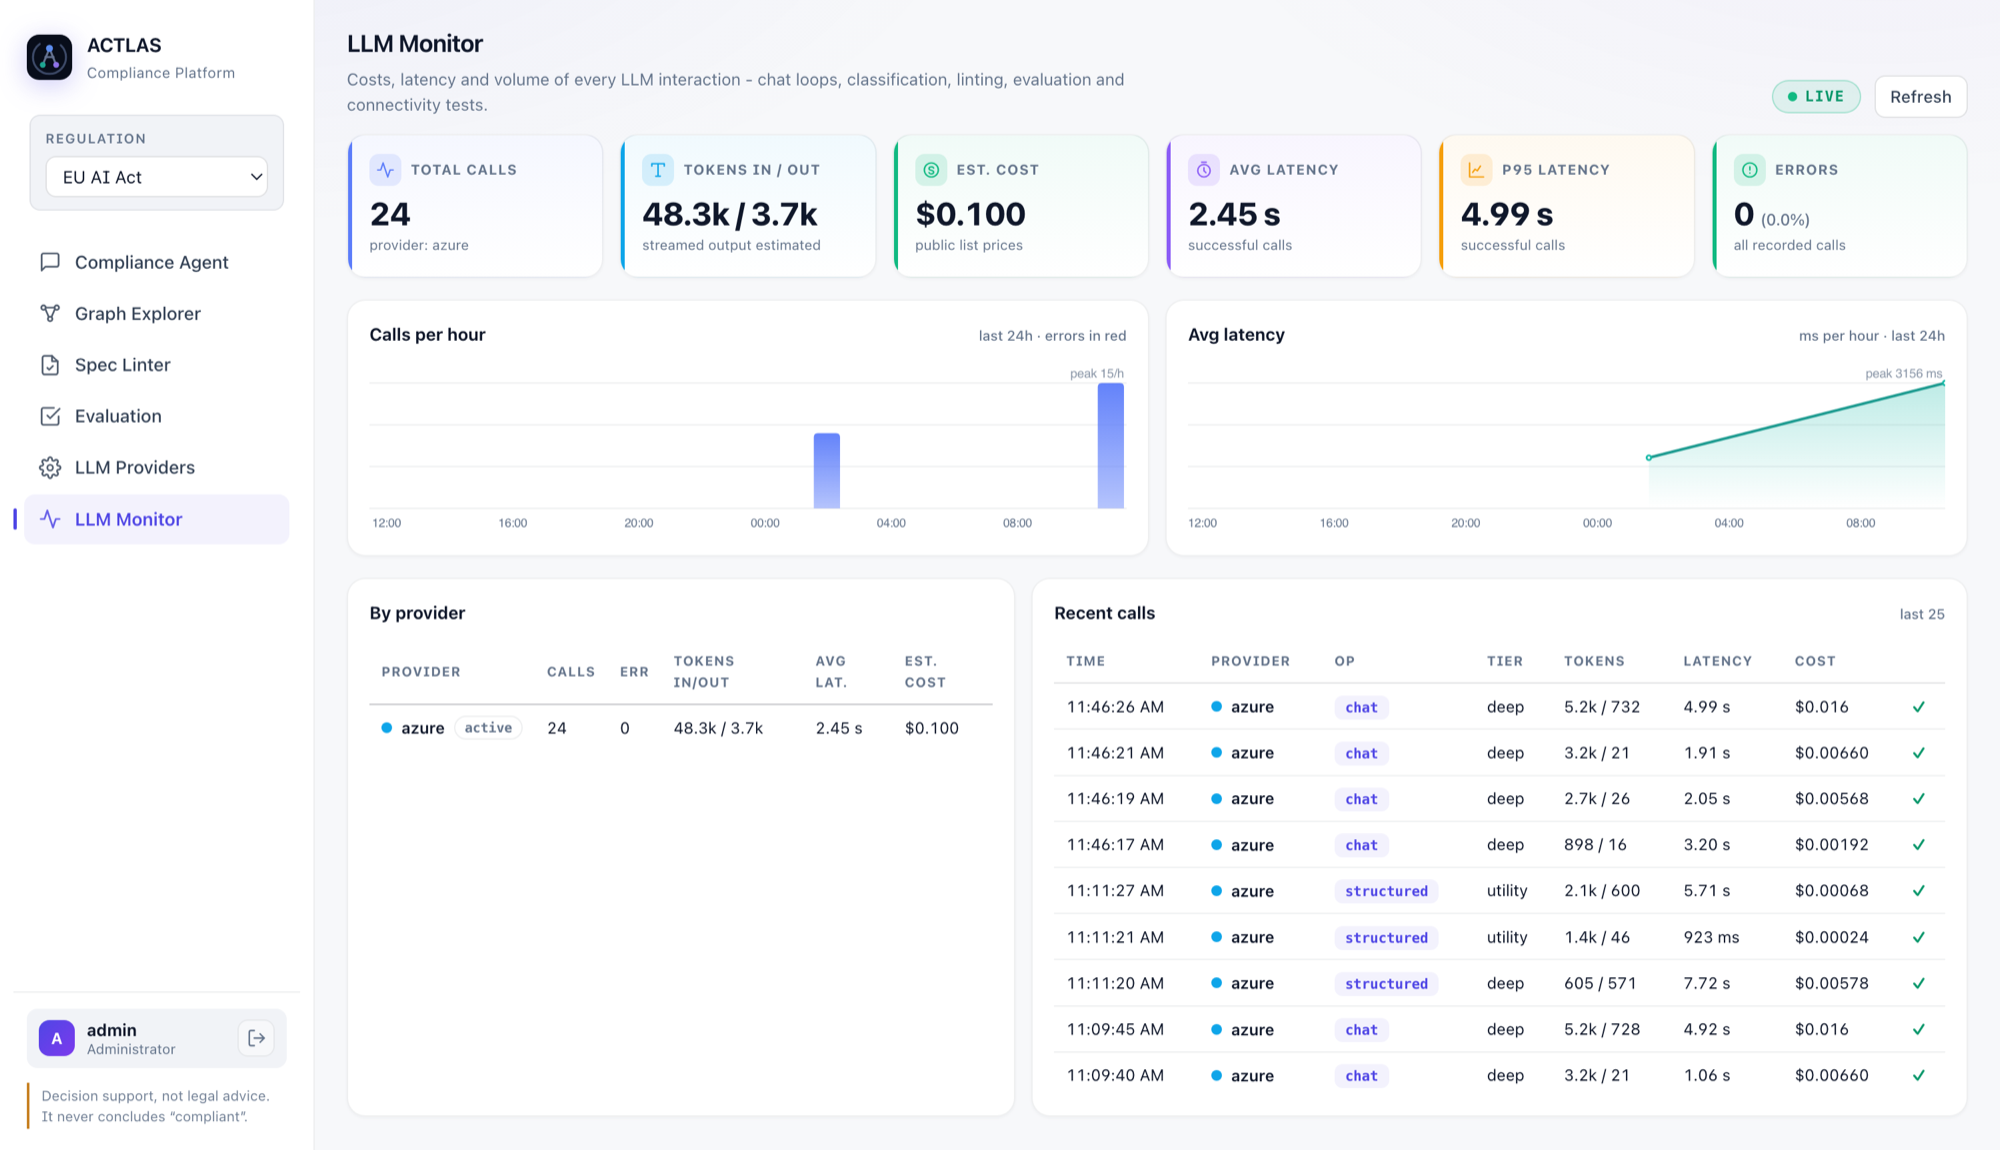Click the 898 / 16 tokens cell
The height and width of the screenshot is (1150, 2000).
pos(1595,845)
